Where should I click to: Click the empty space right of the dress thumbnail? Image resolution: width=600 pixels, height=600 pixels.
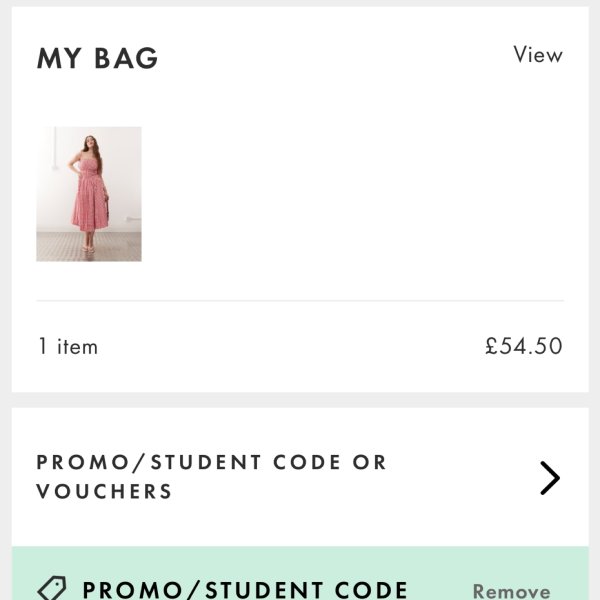tap(350, 194)
